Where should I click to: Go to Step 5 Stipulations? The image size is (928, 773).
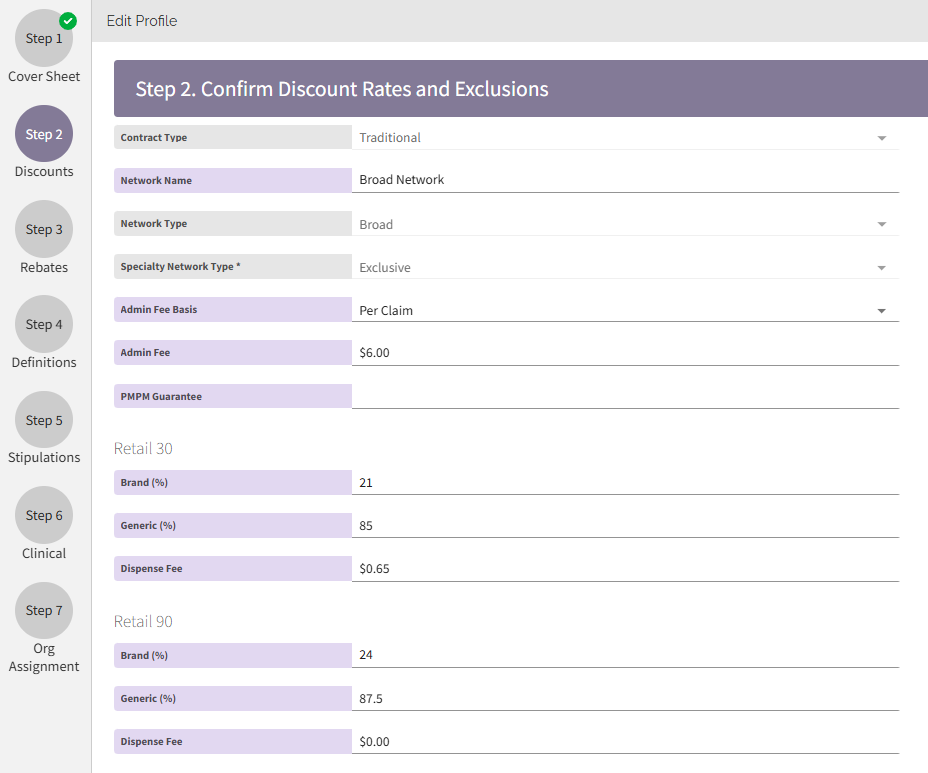[x=43, y=419]
